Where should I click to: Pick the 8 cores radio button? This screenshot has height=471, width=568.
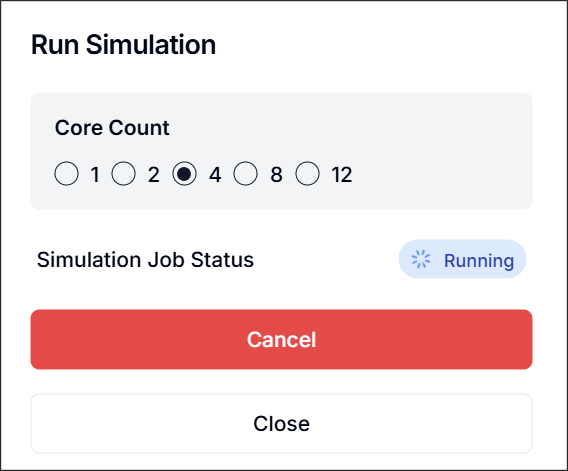click(x=246, y=174)
